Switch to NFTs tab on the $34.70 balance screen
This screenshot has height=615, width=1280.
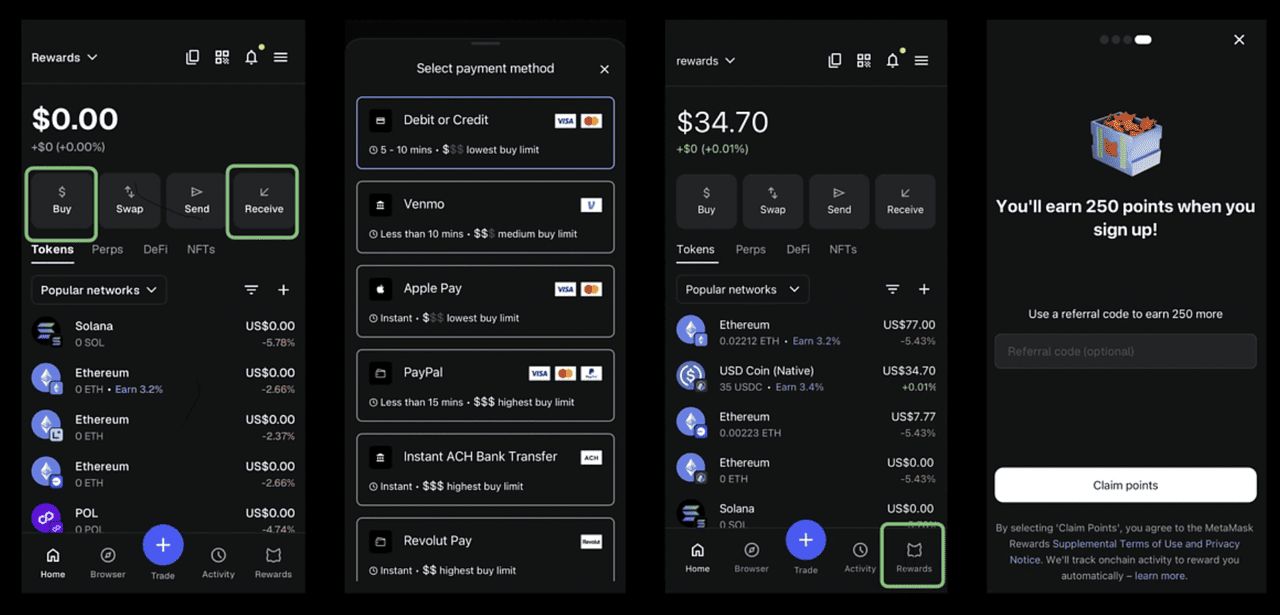843,249
